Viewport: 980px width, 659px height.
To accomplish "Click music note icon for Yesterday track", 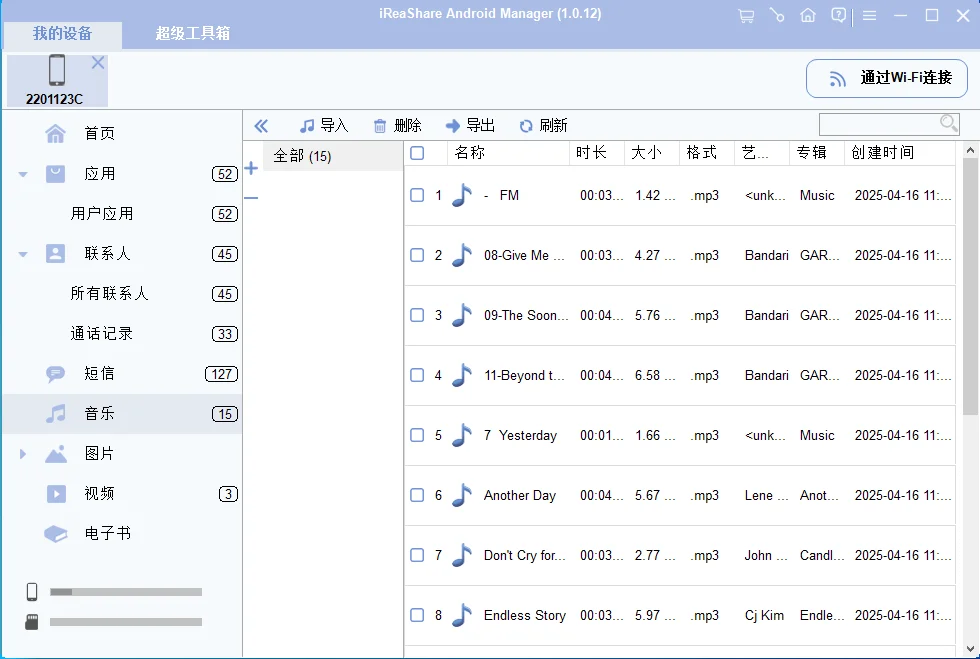I will [461, 435].
